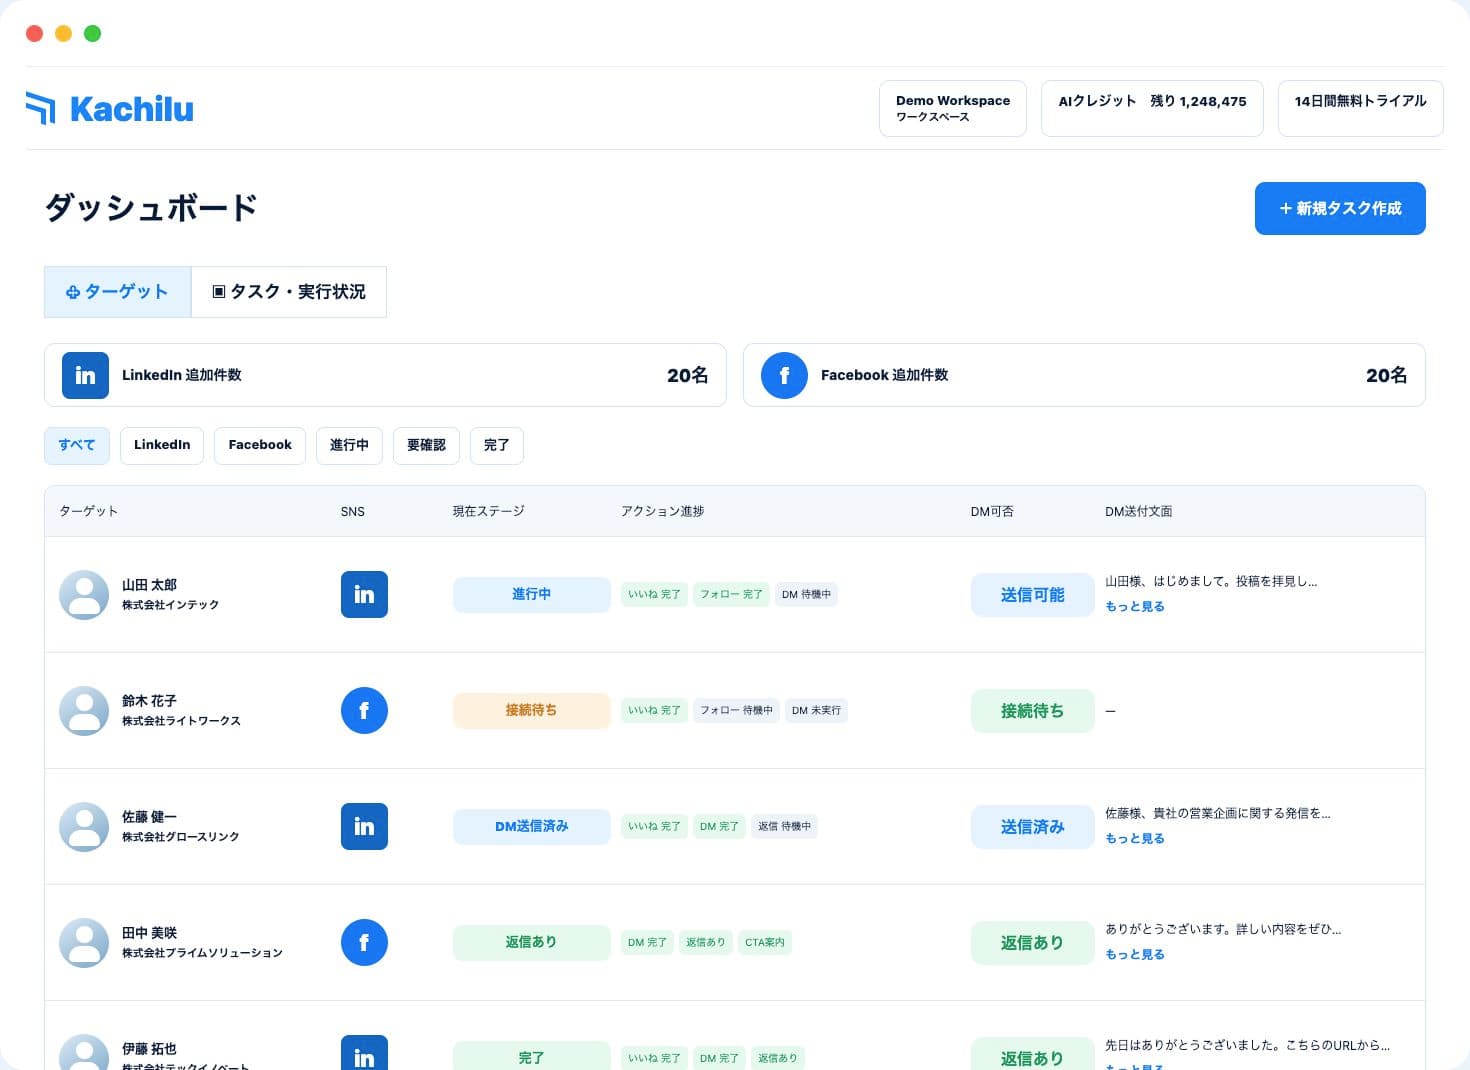Viewport: 1470px width, 1070px height.
Task: Click もっと見る in 佐藤 健一 row
Action: coord(1135,839)
